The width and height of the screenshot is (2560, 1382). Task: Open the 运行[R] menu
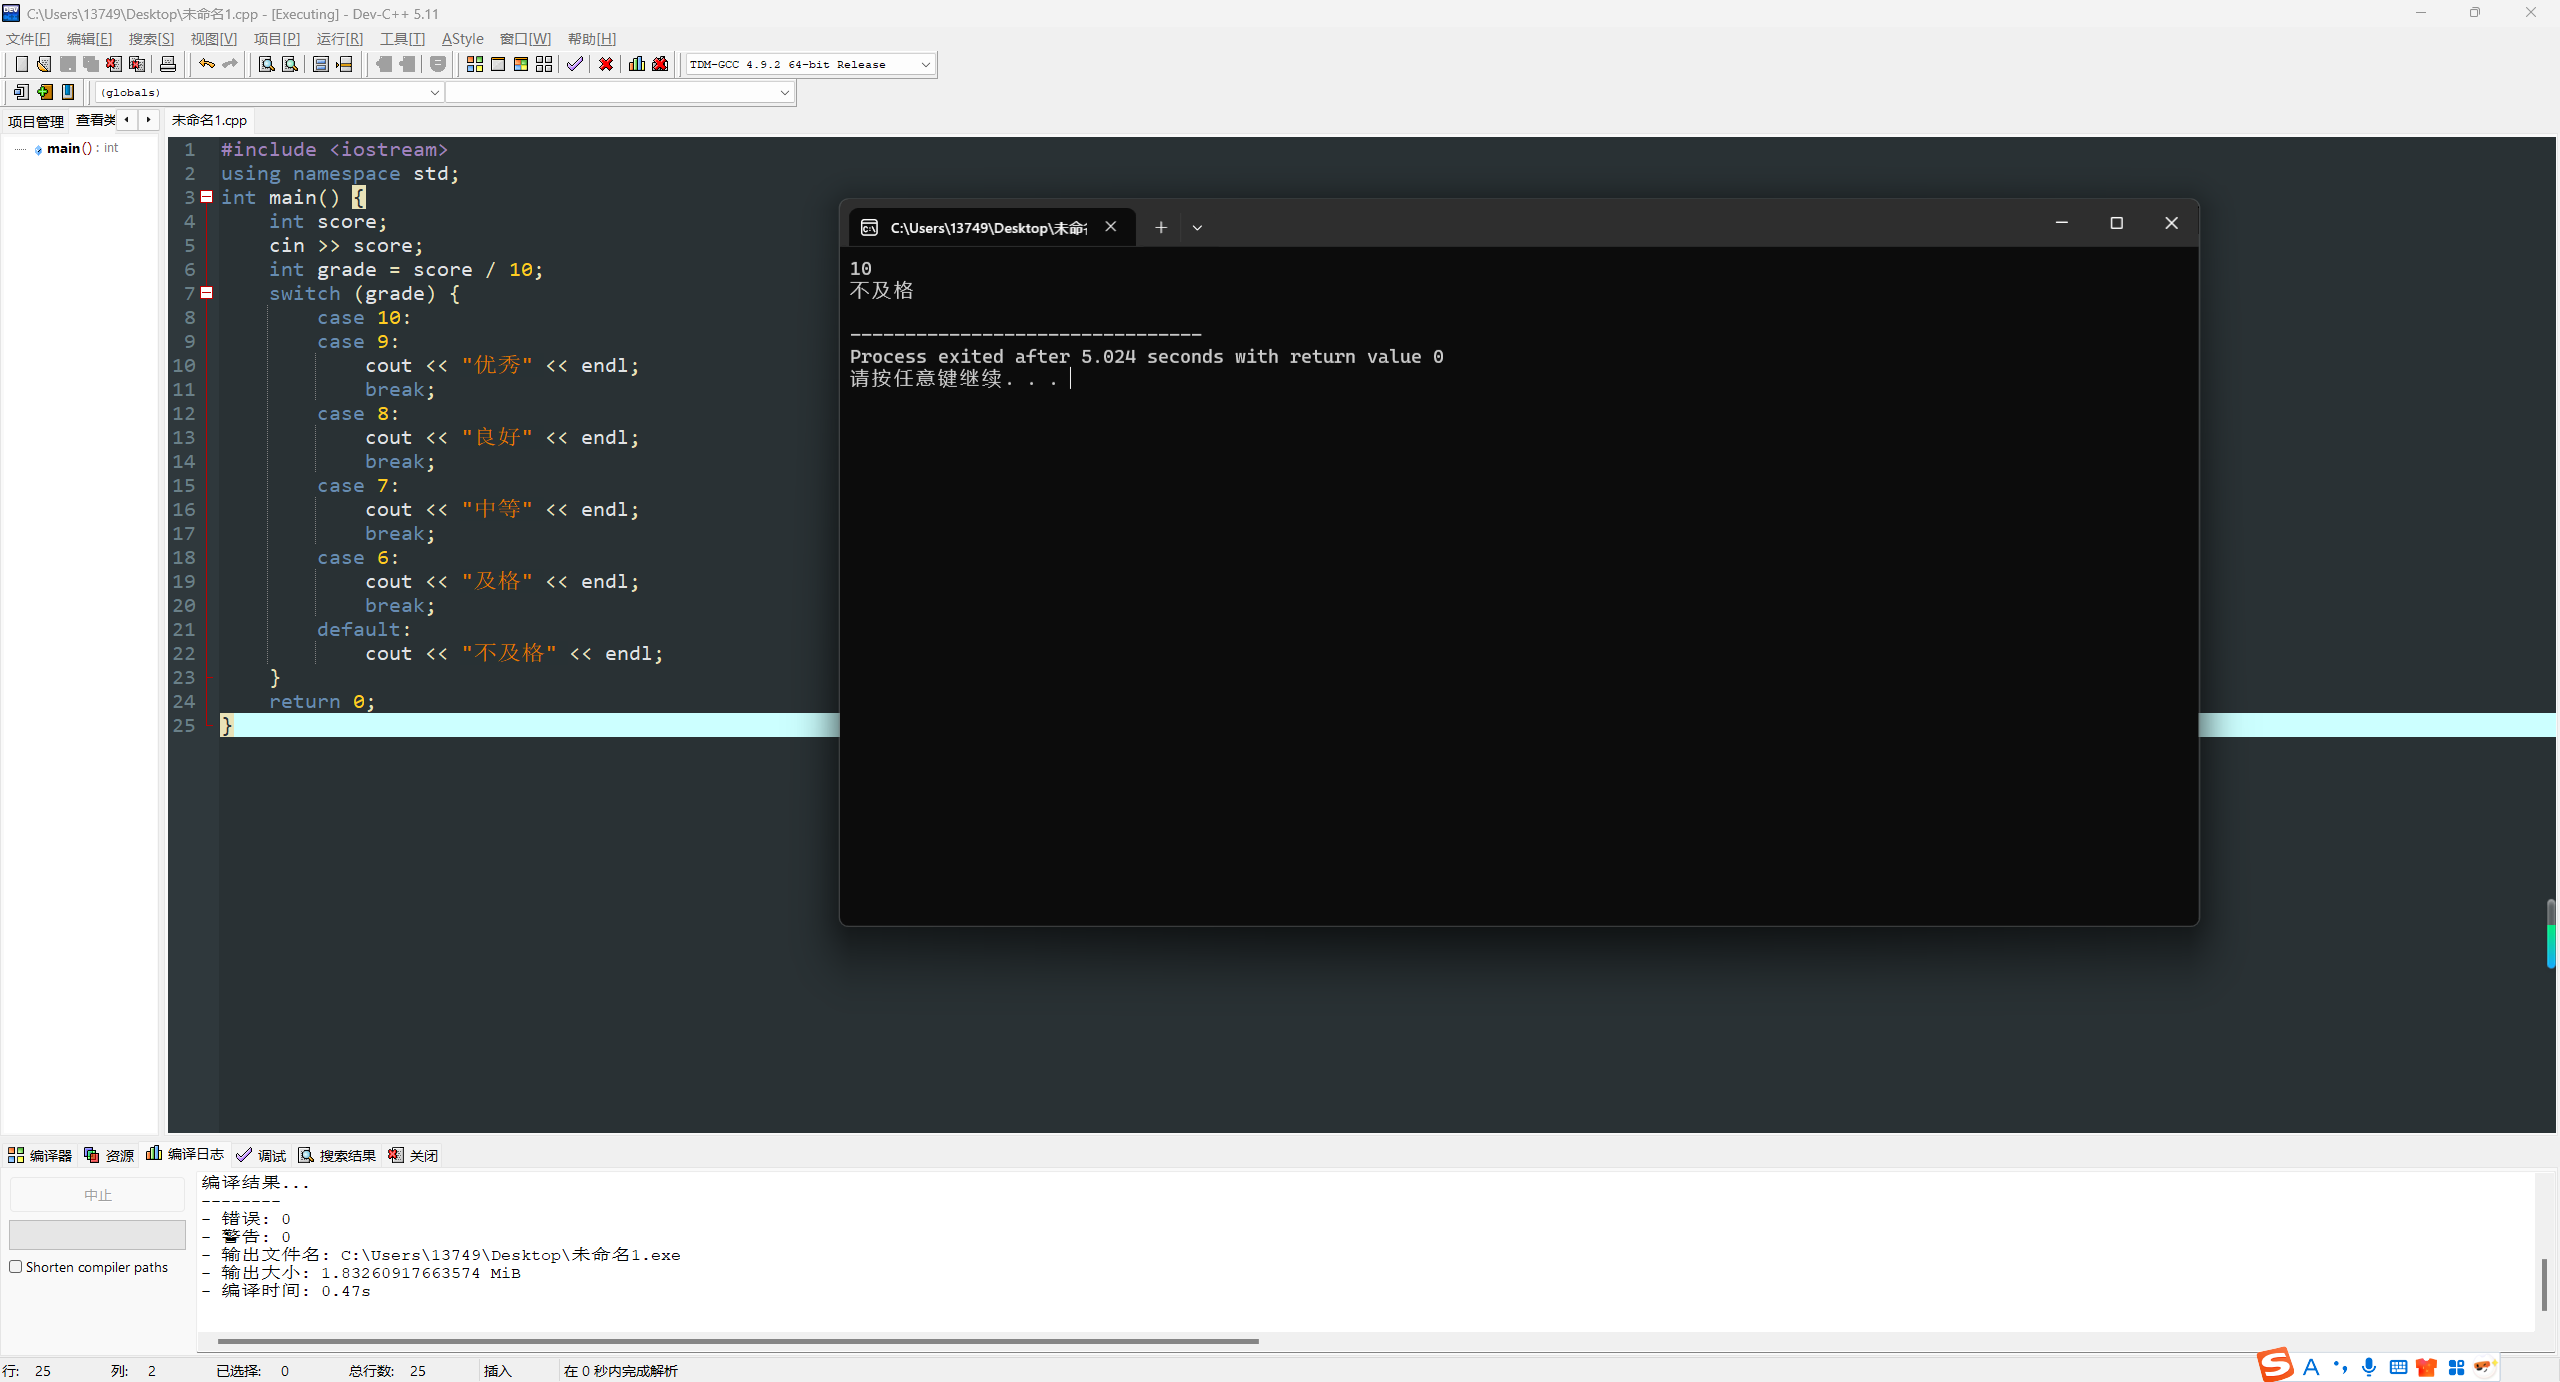(x=339, y=39)
